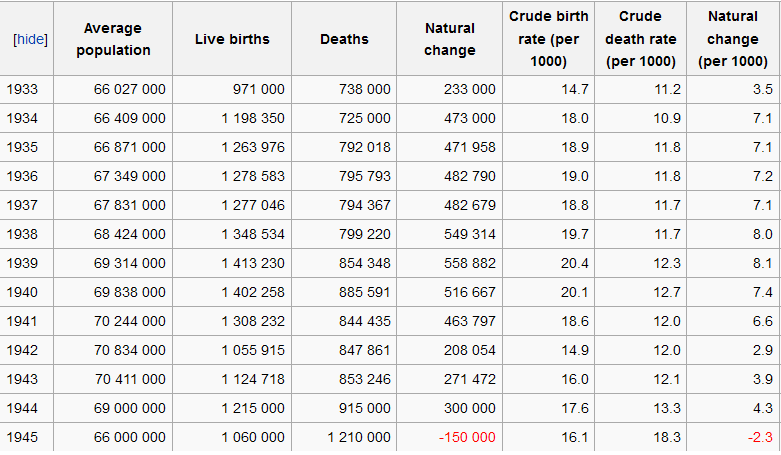Select the 1945 year cell
This screenshot has width=781, height=455.
point(22,437)
